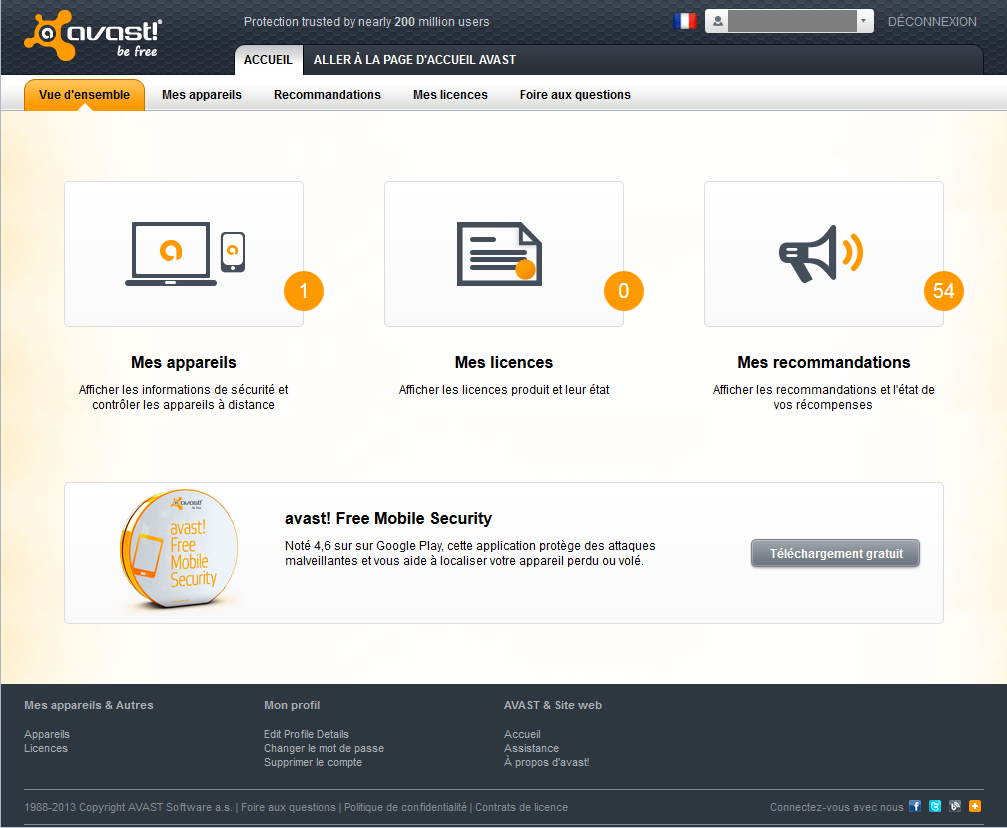This screenshot has width=1007, height=828.
Task: Click the Twitter social icon
Action: 935,806
